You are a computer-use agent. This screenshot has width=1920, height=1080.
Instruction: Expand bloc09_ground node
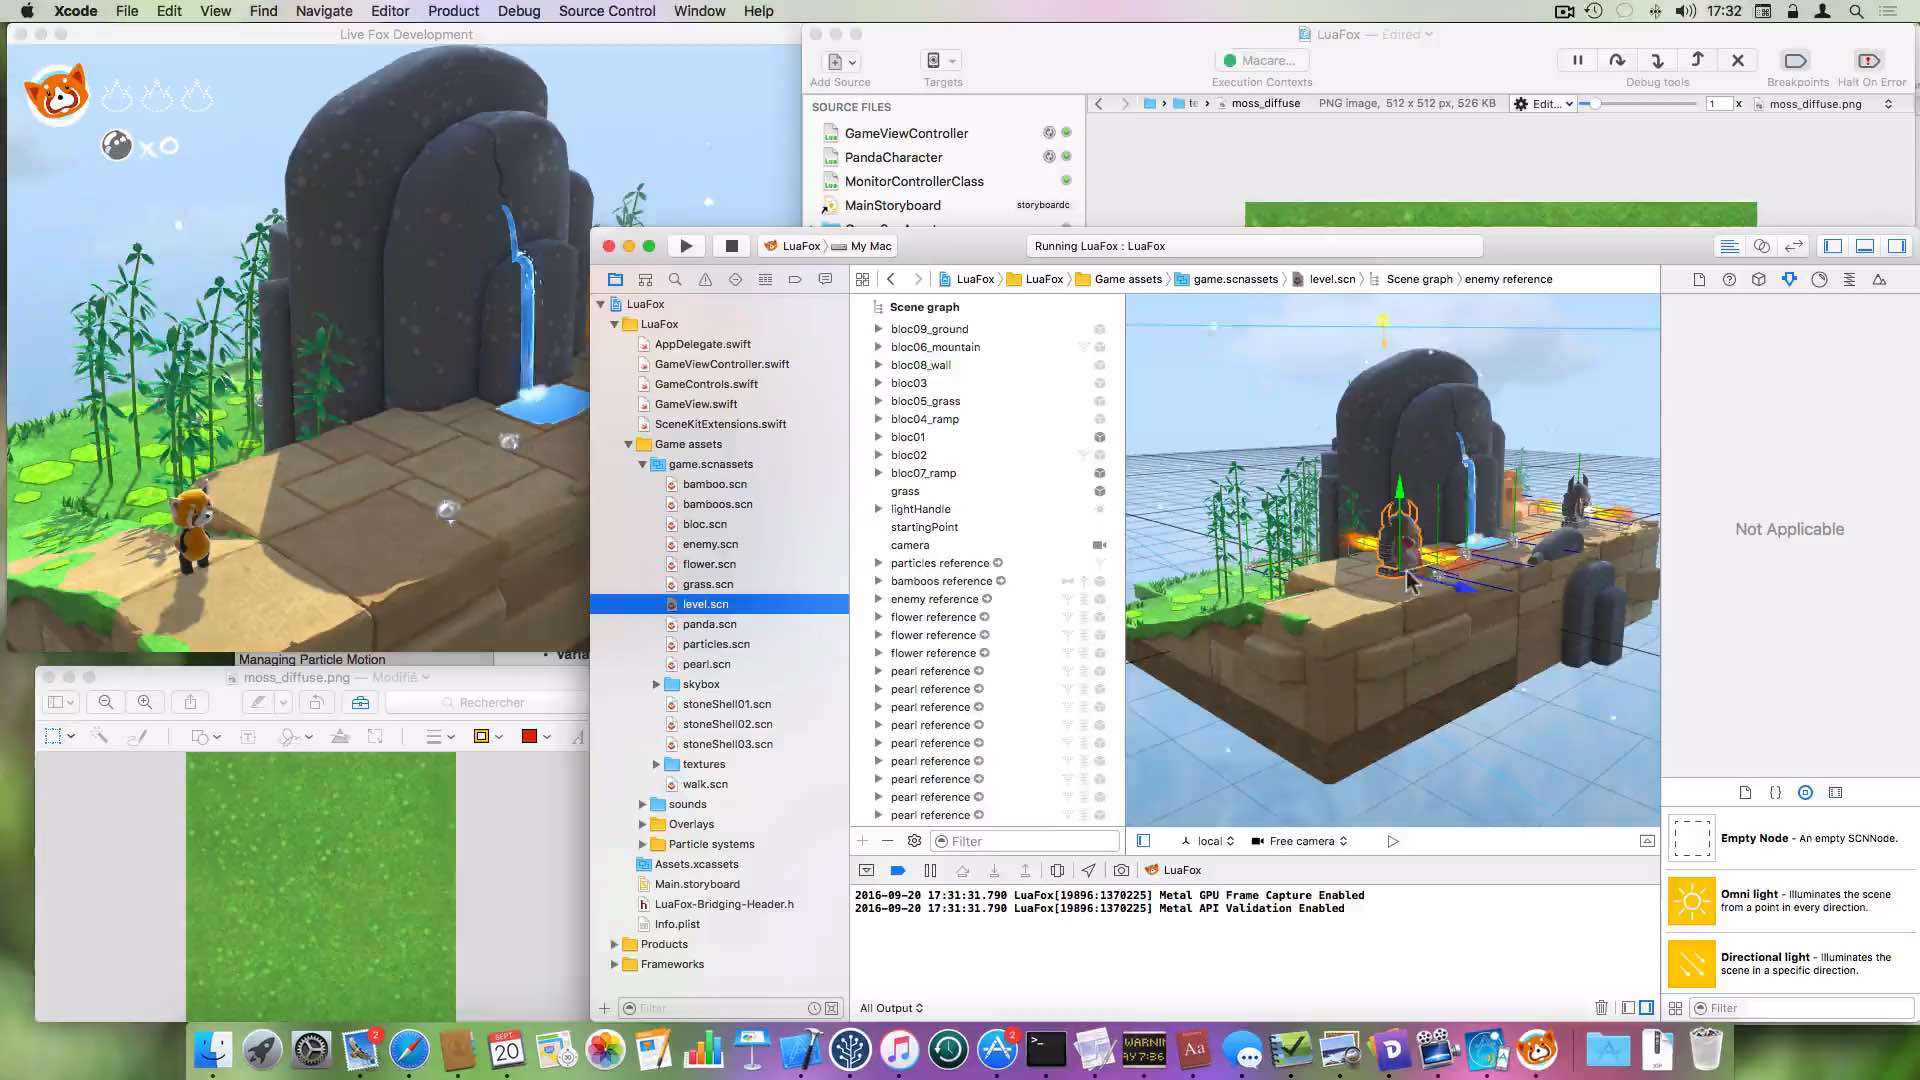(x=878, y=329)
